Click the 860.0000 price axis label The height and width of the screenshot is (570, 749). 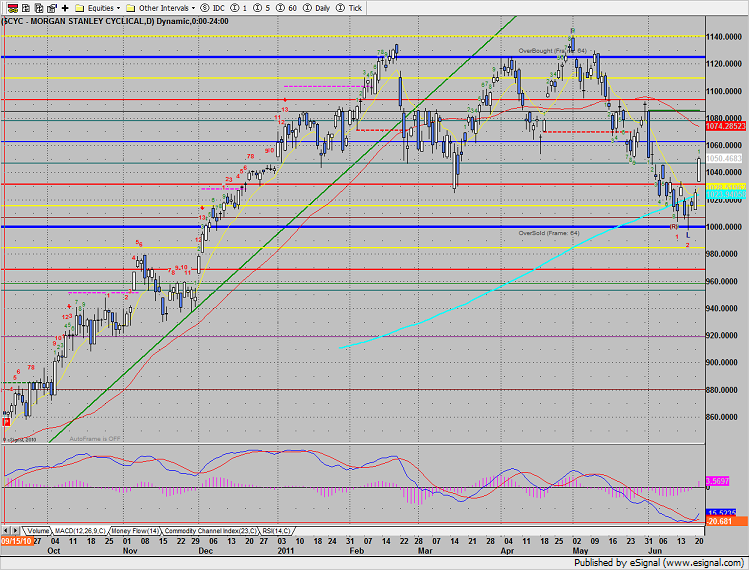click(724, 417)
